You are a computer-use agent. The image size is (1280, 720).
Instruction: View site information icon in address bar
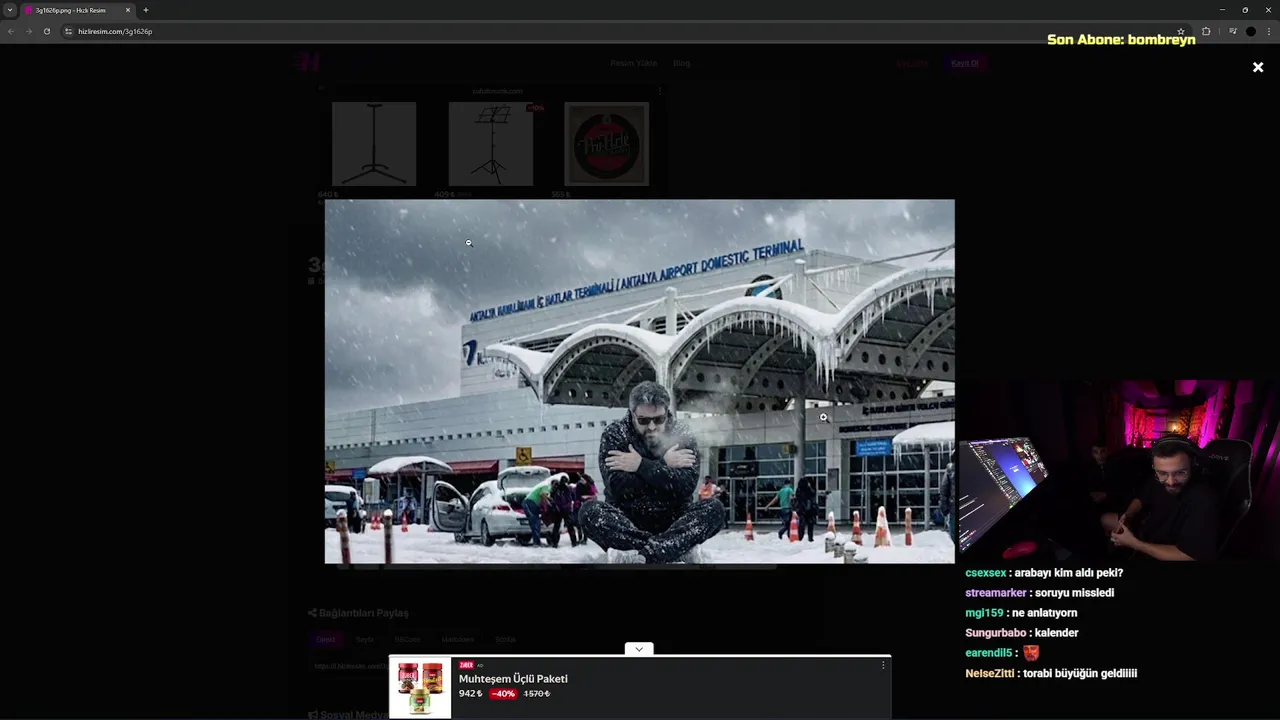click(68, 31)
